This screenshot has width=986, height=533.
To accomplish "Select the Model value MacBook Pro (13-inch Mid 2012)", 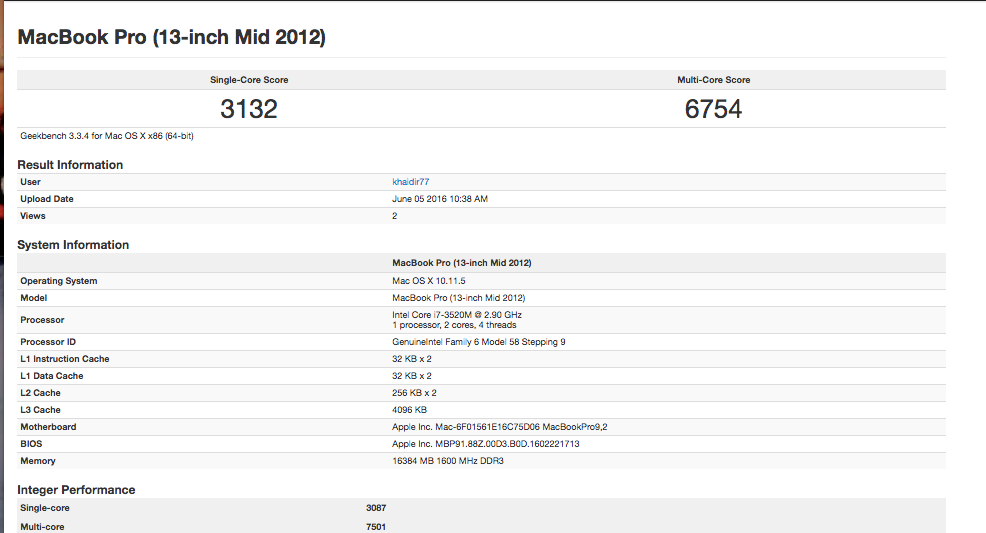I will click(458, 298).
